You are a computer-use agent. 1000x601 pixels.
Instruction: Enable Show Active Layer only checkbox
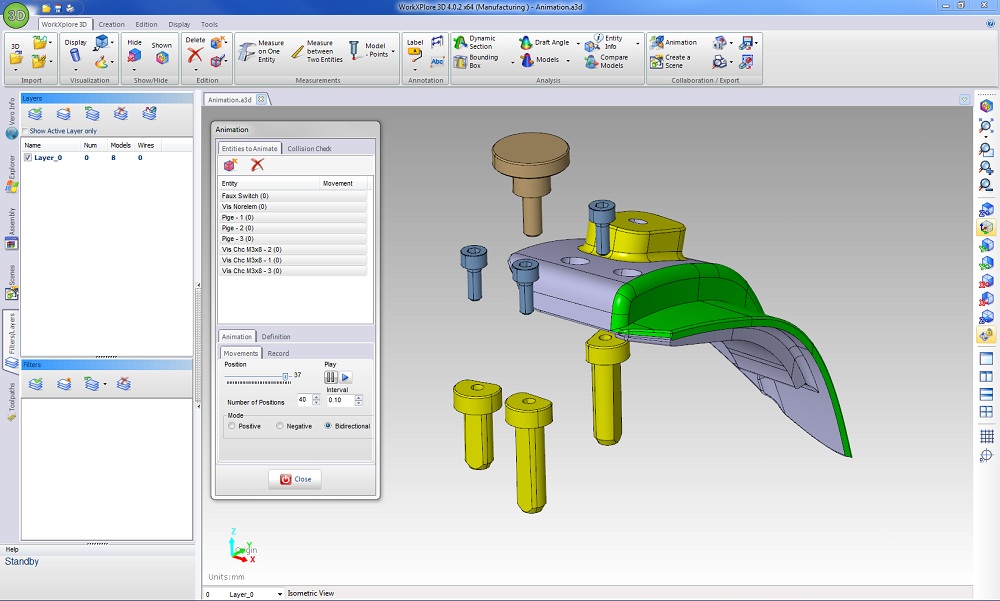pos(26,131)
